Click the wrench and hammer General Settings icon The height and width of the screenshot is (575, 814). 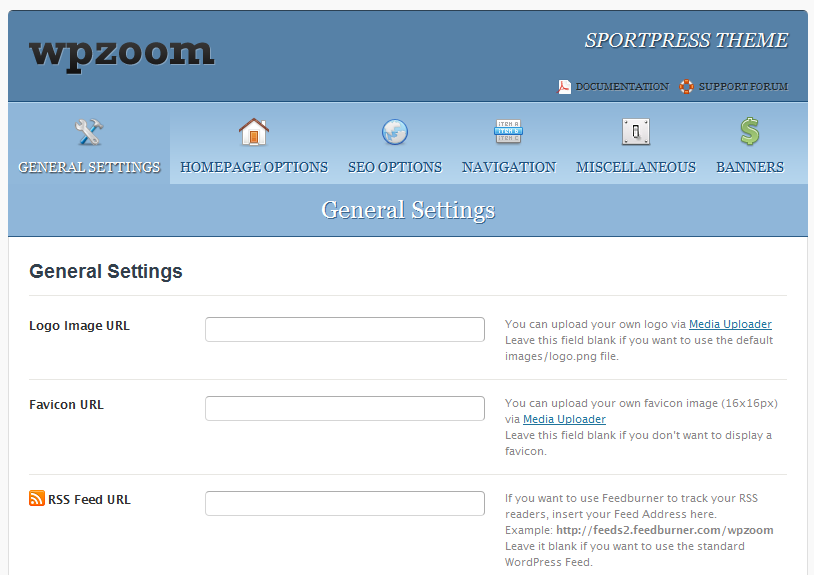pos(89,132)
